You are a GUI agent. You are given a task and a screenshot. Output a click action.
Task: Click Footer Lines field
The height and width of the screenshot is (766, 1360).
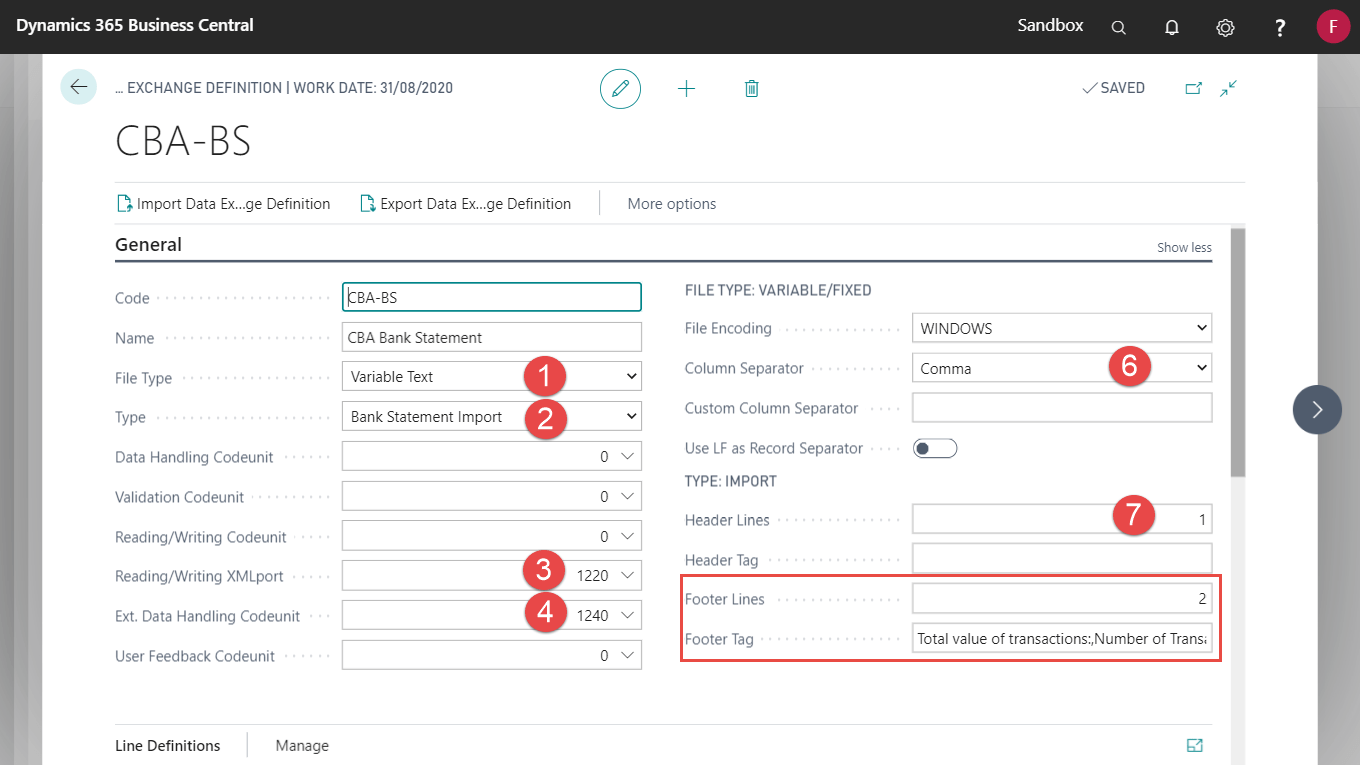click(x=1062, y=599)
